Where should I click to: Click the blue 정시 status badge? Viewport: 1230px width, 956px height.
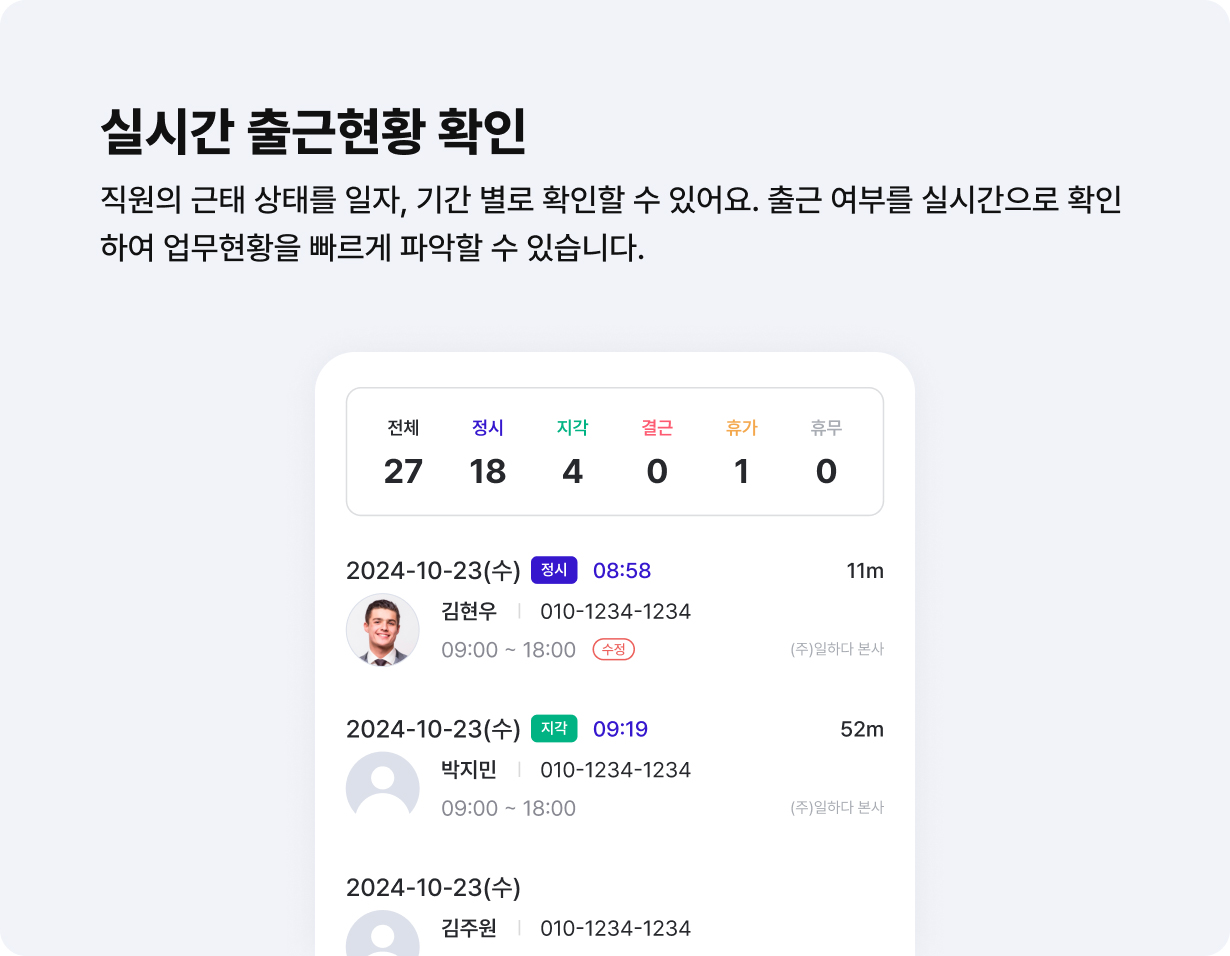click(x=554, y=570)
